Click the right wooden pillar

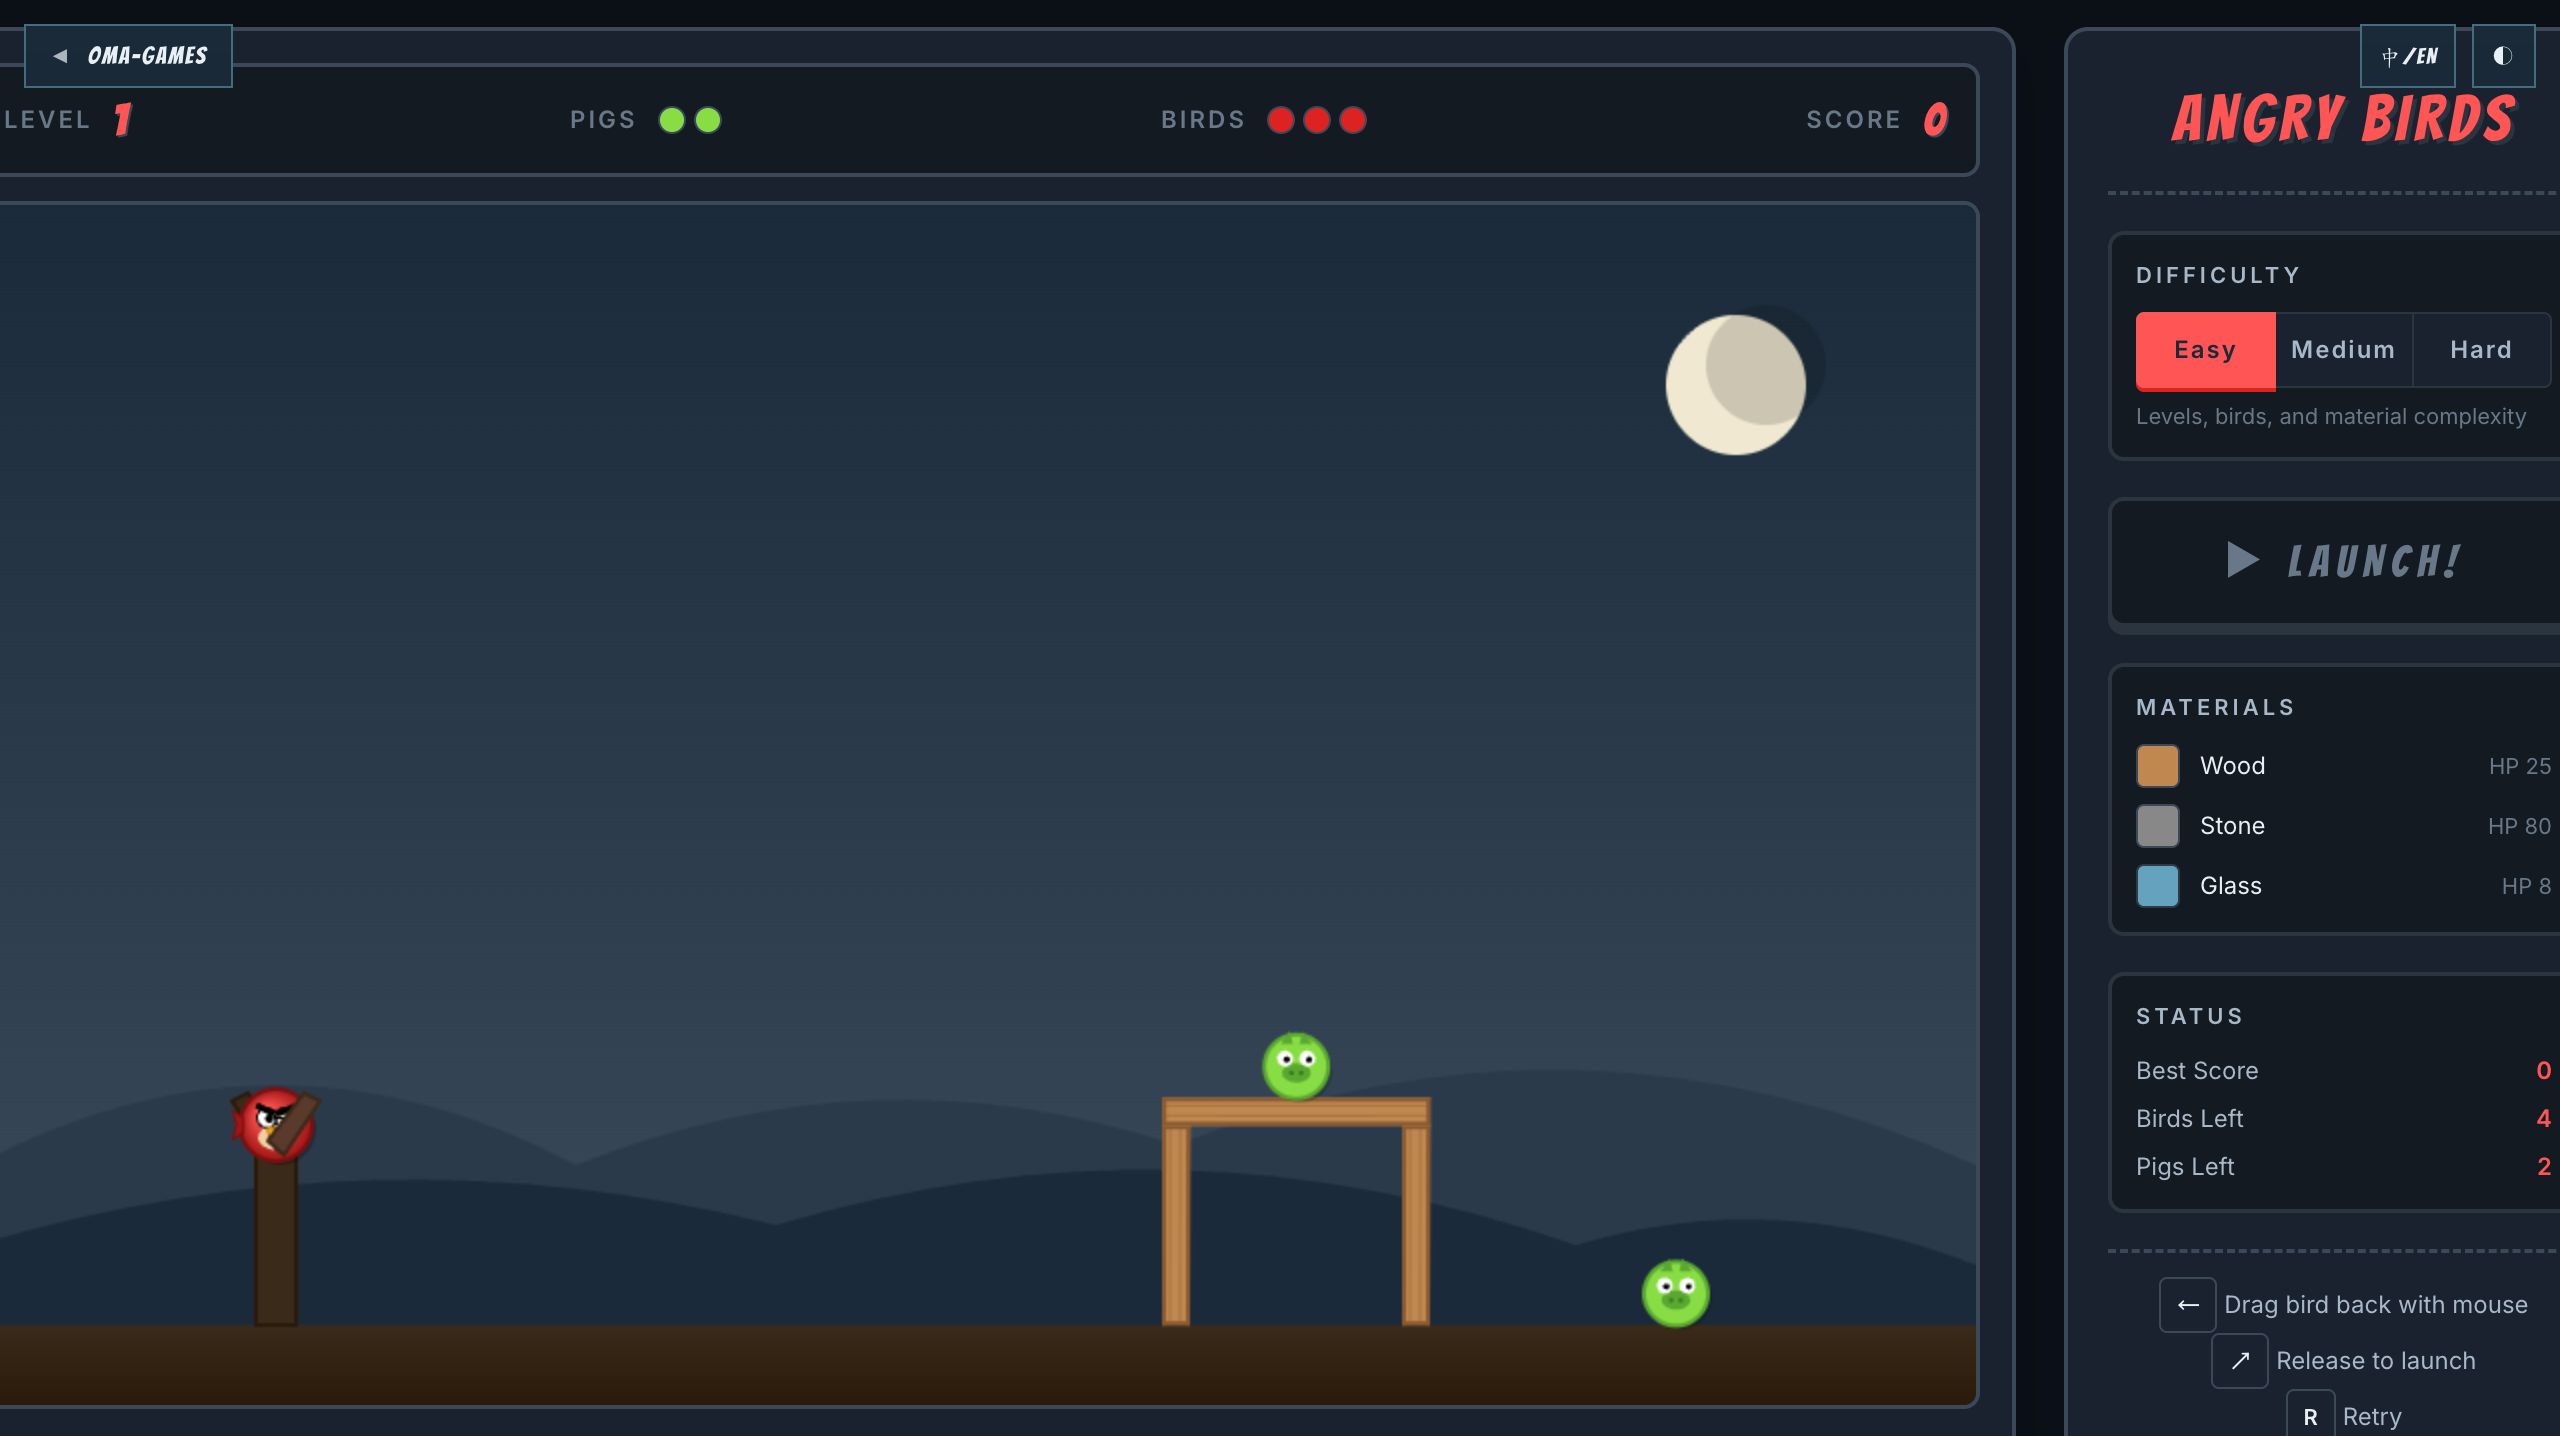[x=1416, y=1226]
